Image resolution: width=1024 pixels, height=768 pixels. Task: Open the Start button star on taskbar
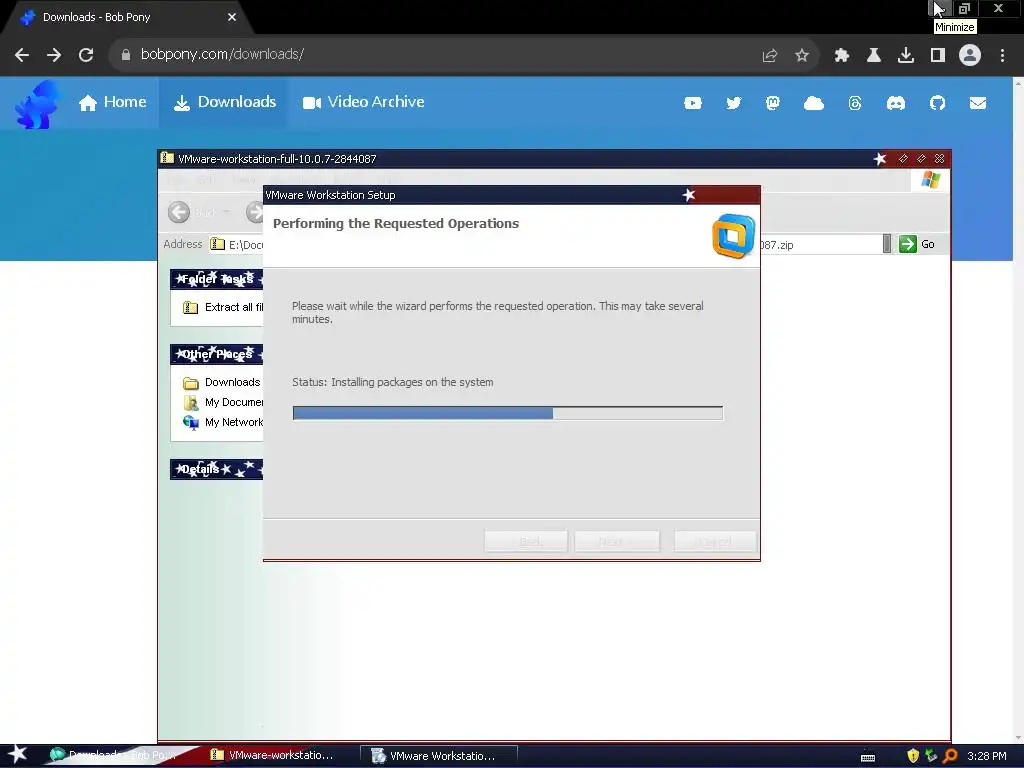click(18, 755)
